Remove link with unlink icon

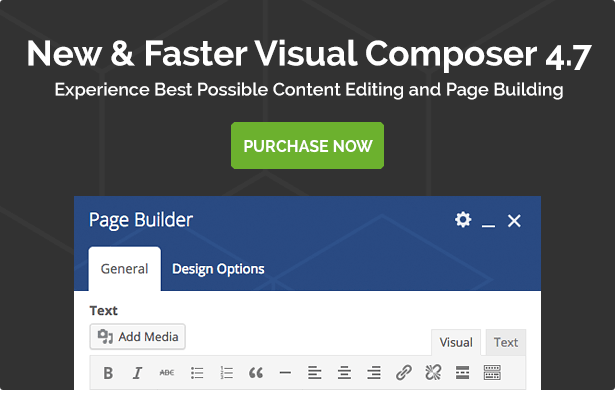[433, 373]
